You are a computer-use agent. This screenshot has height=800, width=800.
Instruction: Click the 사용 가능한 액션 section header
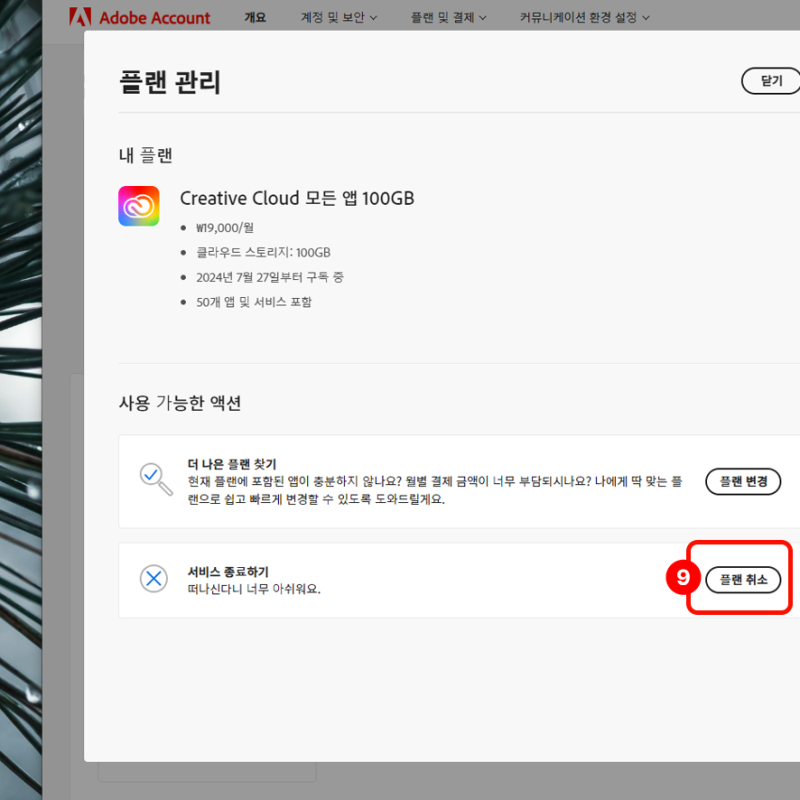click(x=180, y=403)
